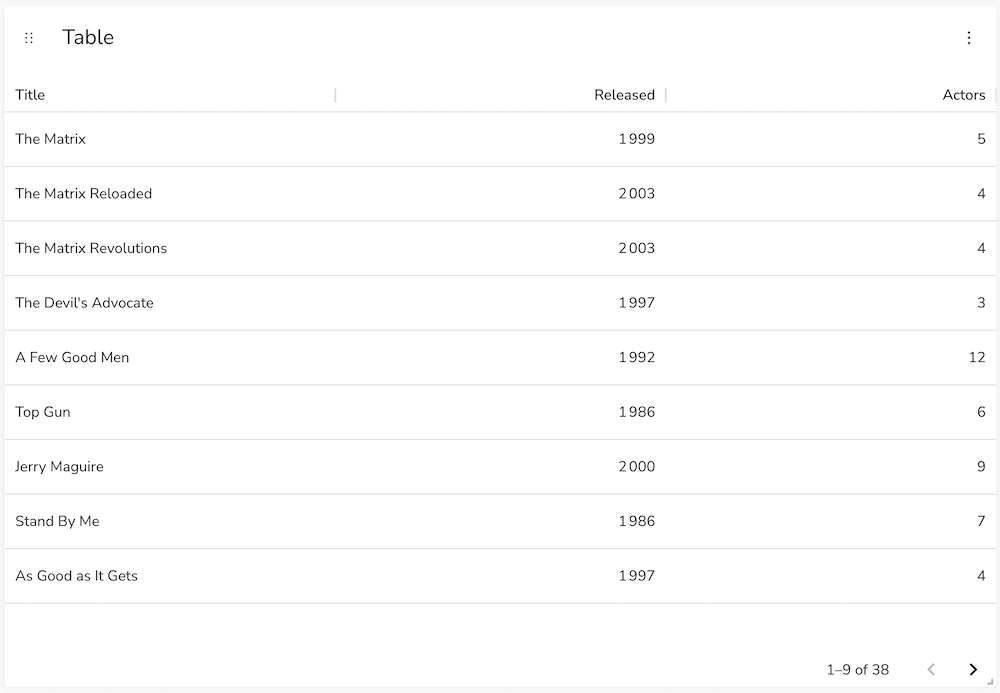1000x693 pixels.
Task: Select the A Few Good Men row
Action: tap(500, 358)
